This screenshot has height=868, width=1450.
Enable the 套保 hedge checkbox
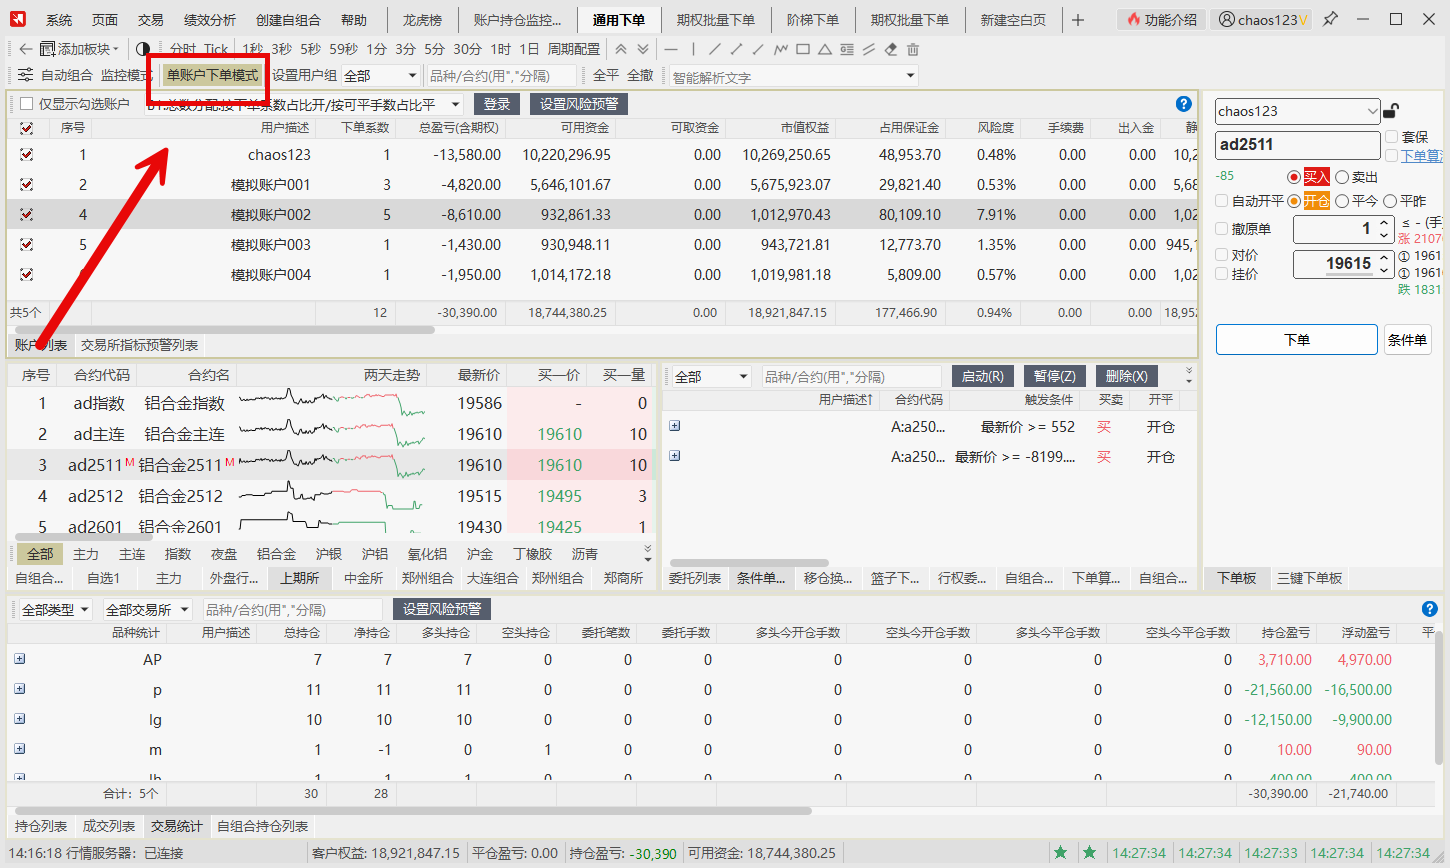(x=1392, y=137)
